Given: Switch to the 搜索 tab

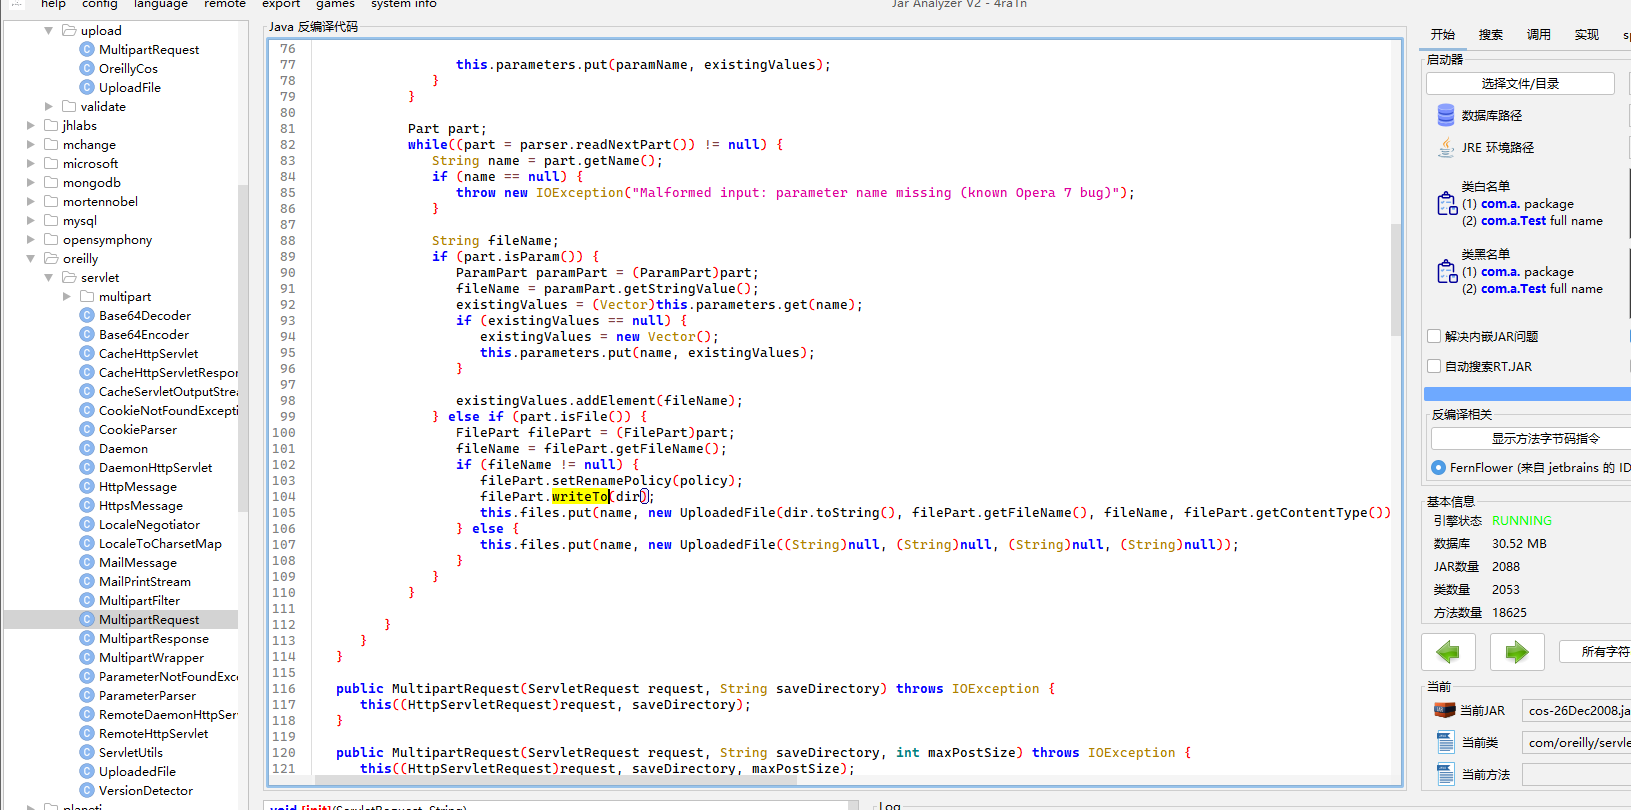Looking at the screenshot, I should coord(1490,34).
